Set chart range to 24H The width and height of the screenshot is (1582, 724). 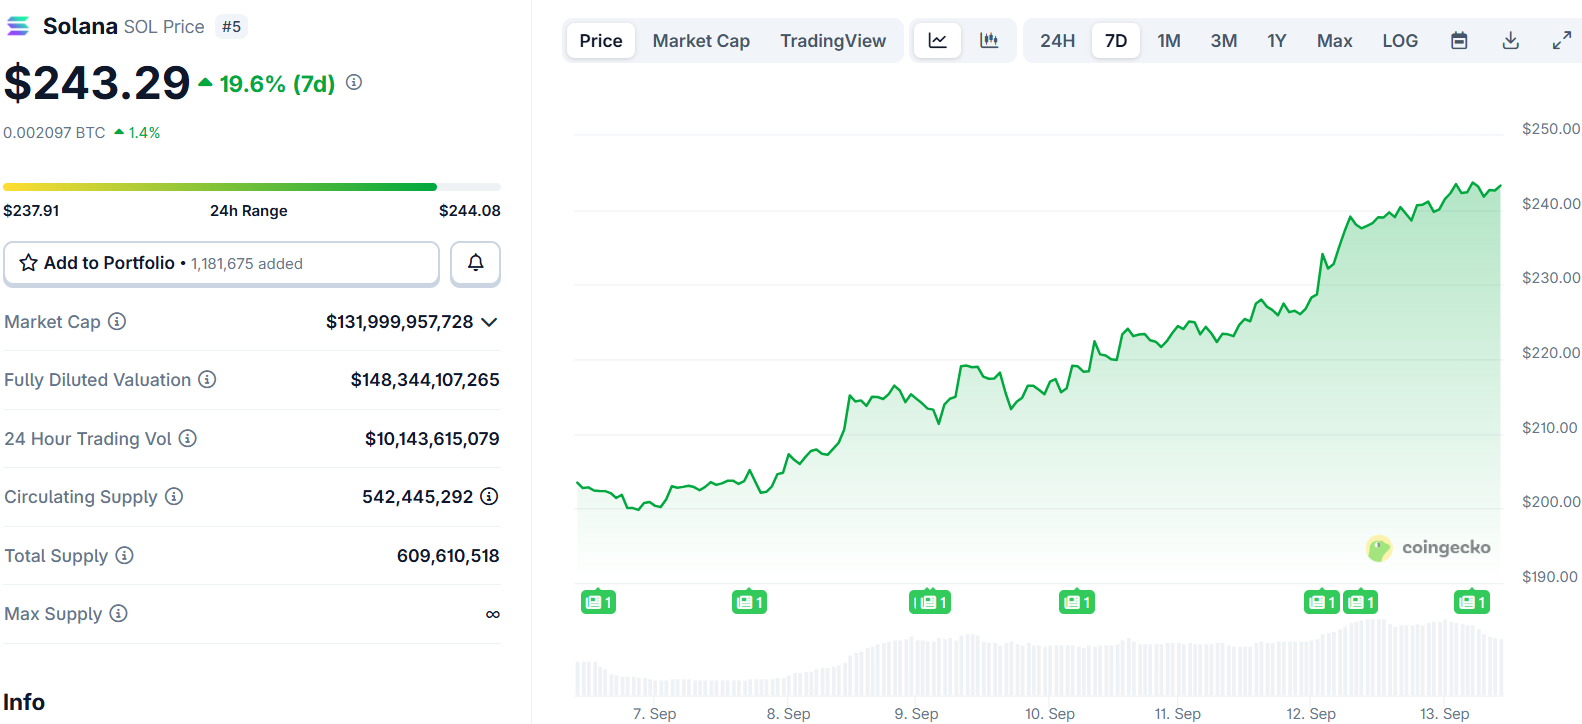1057,41
